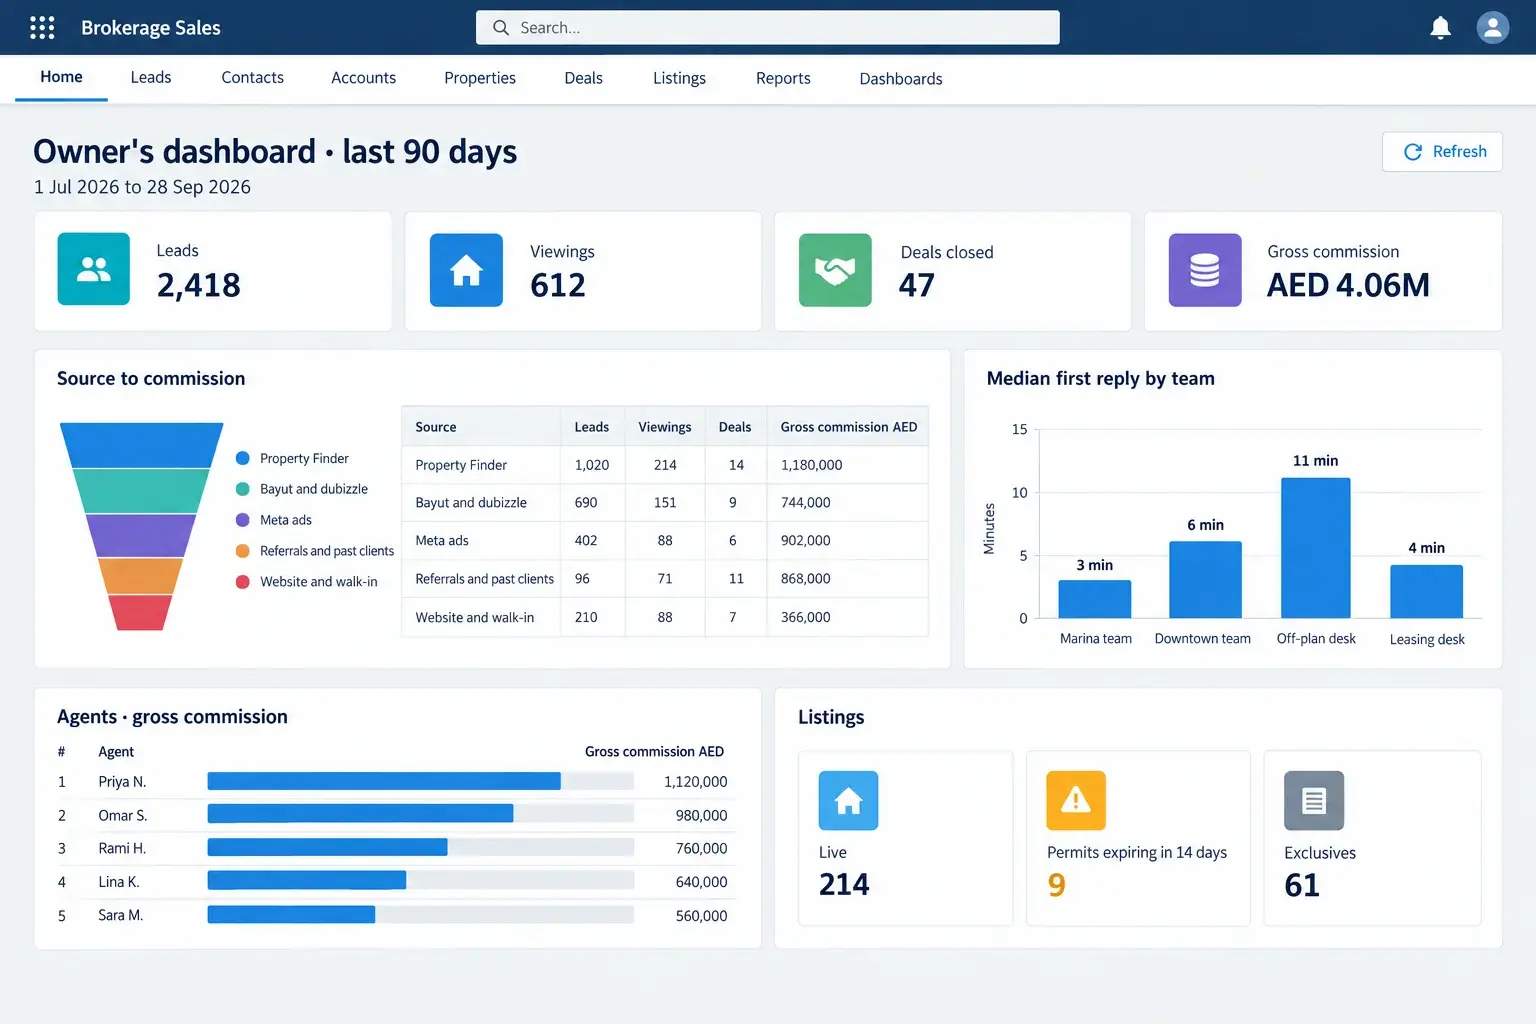
Task: Click the Leasing desk axis label
Action: [1427, 640]
